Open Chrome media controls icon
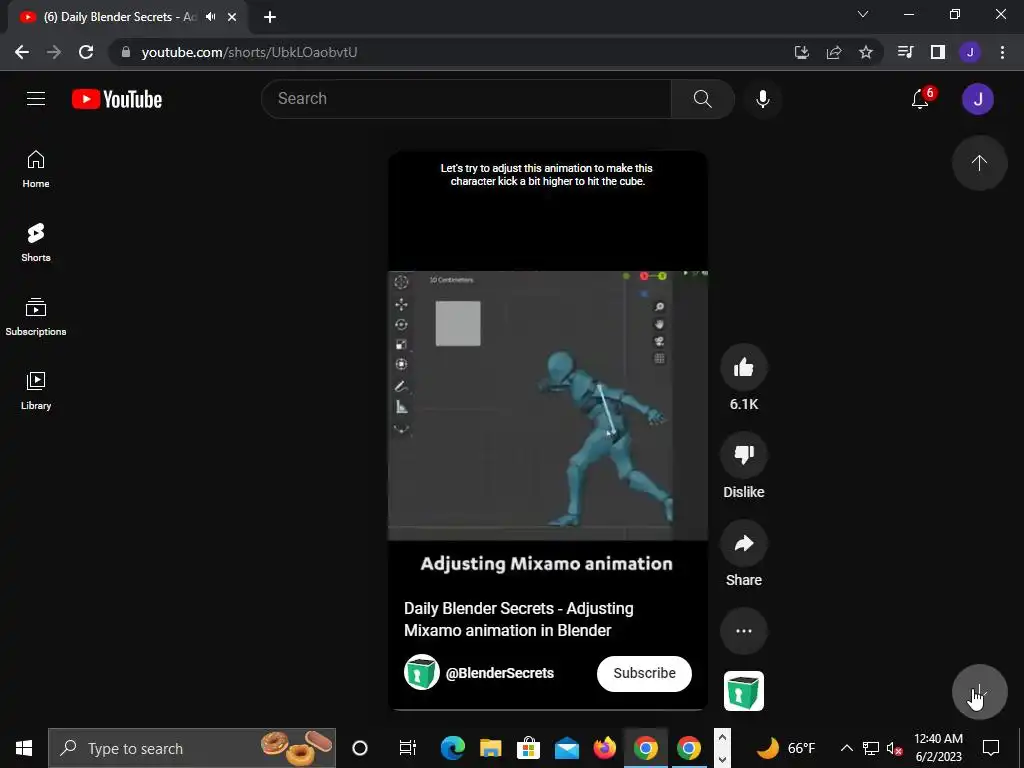This screenshot has width=1024, height=768. [905, 52]
